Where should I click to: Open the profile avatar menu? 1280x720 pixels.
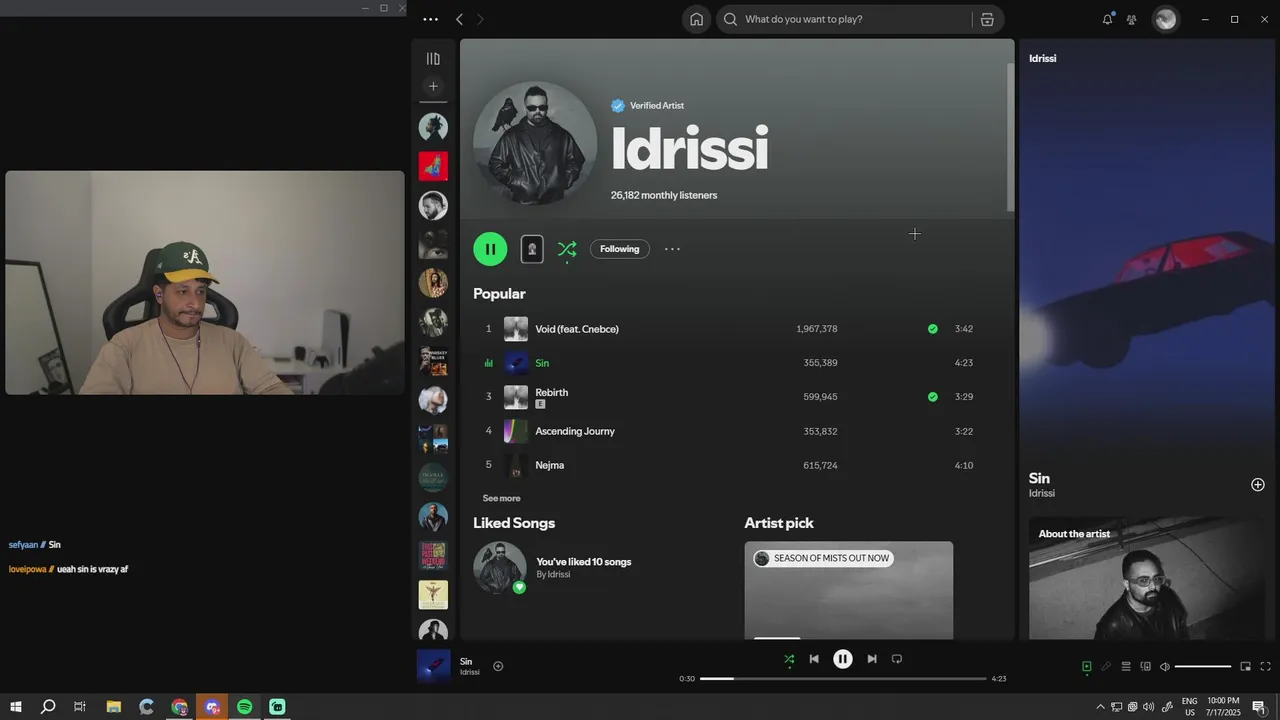point(1165,19)
